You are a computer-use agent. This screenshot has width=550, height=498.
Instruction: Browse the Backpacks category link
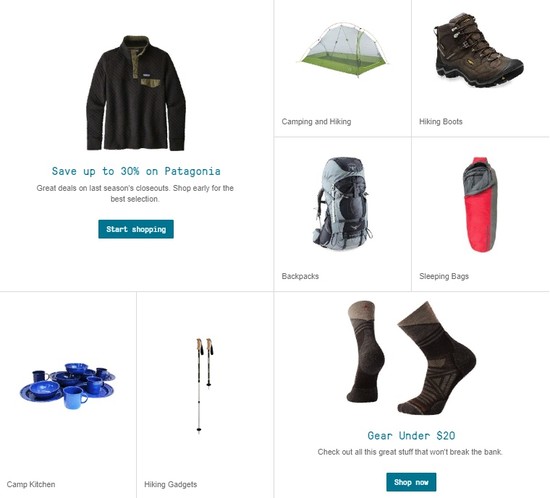pyautogui.click(x=300, y=276)
